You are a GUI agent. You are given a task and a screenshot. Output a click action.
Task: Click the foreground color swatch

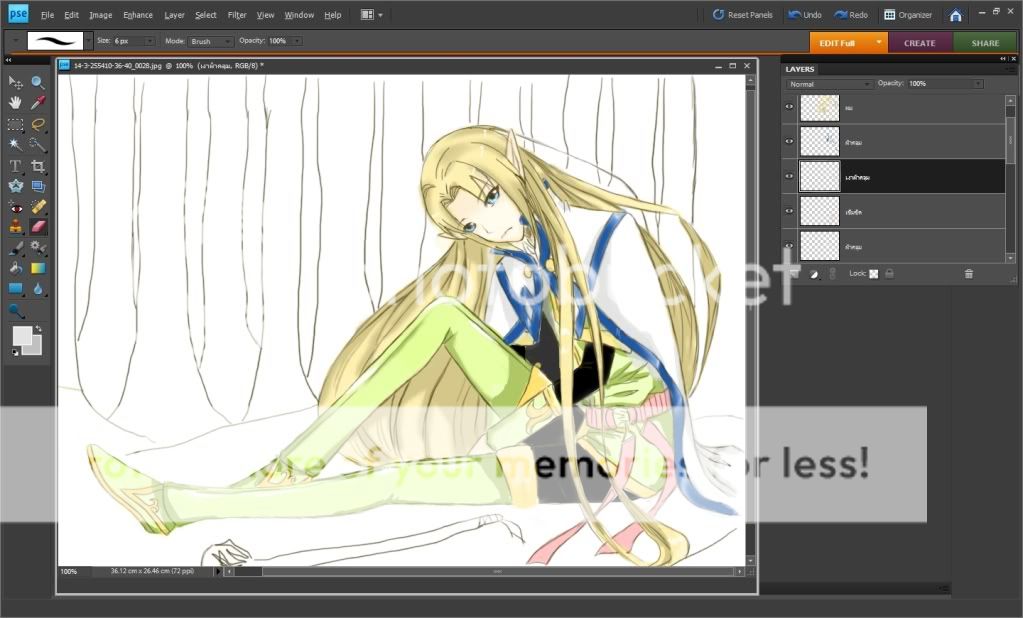[22, 335]
